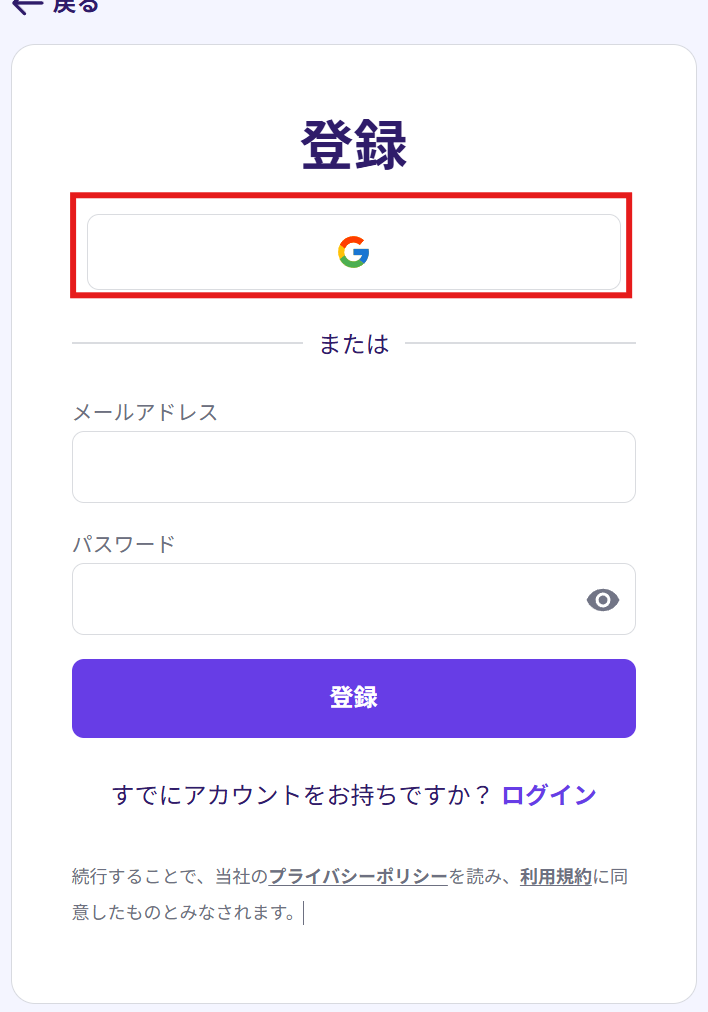Click the divider line right of または
The image size is (708, 1012).
pyautogui.click(x=520, y=343)
